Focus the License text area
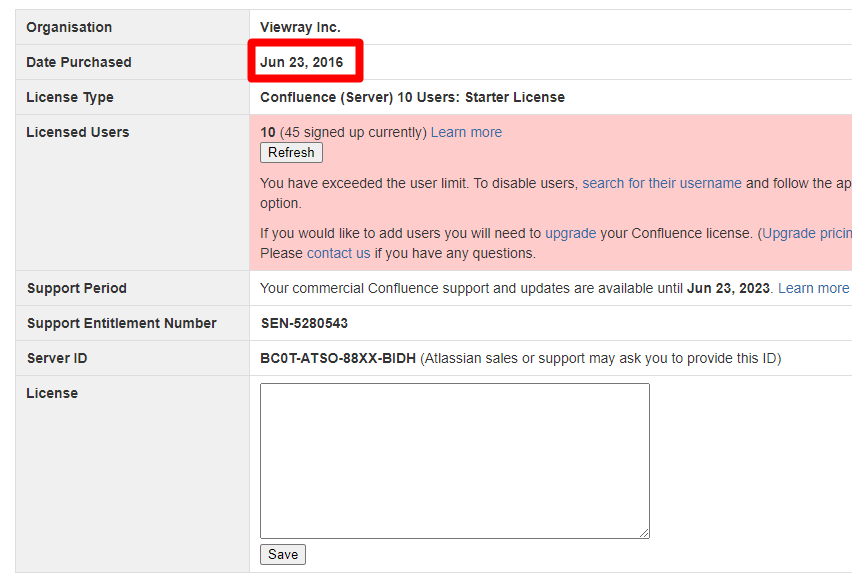The height and width of the screenshot is (585, 852). tap(455, 461)
